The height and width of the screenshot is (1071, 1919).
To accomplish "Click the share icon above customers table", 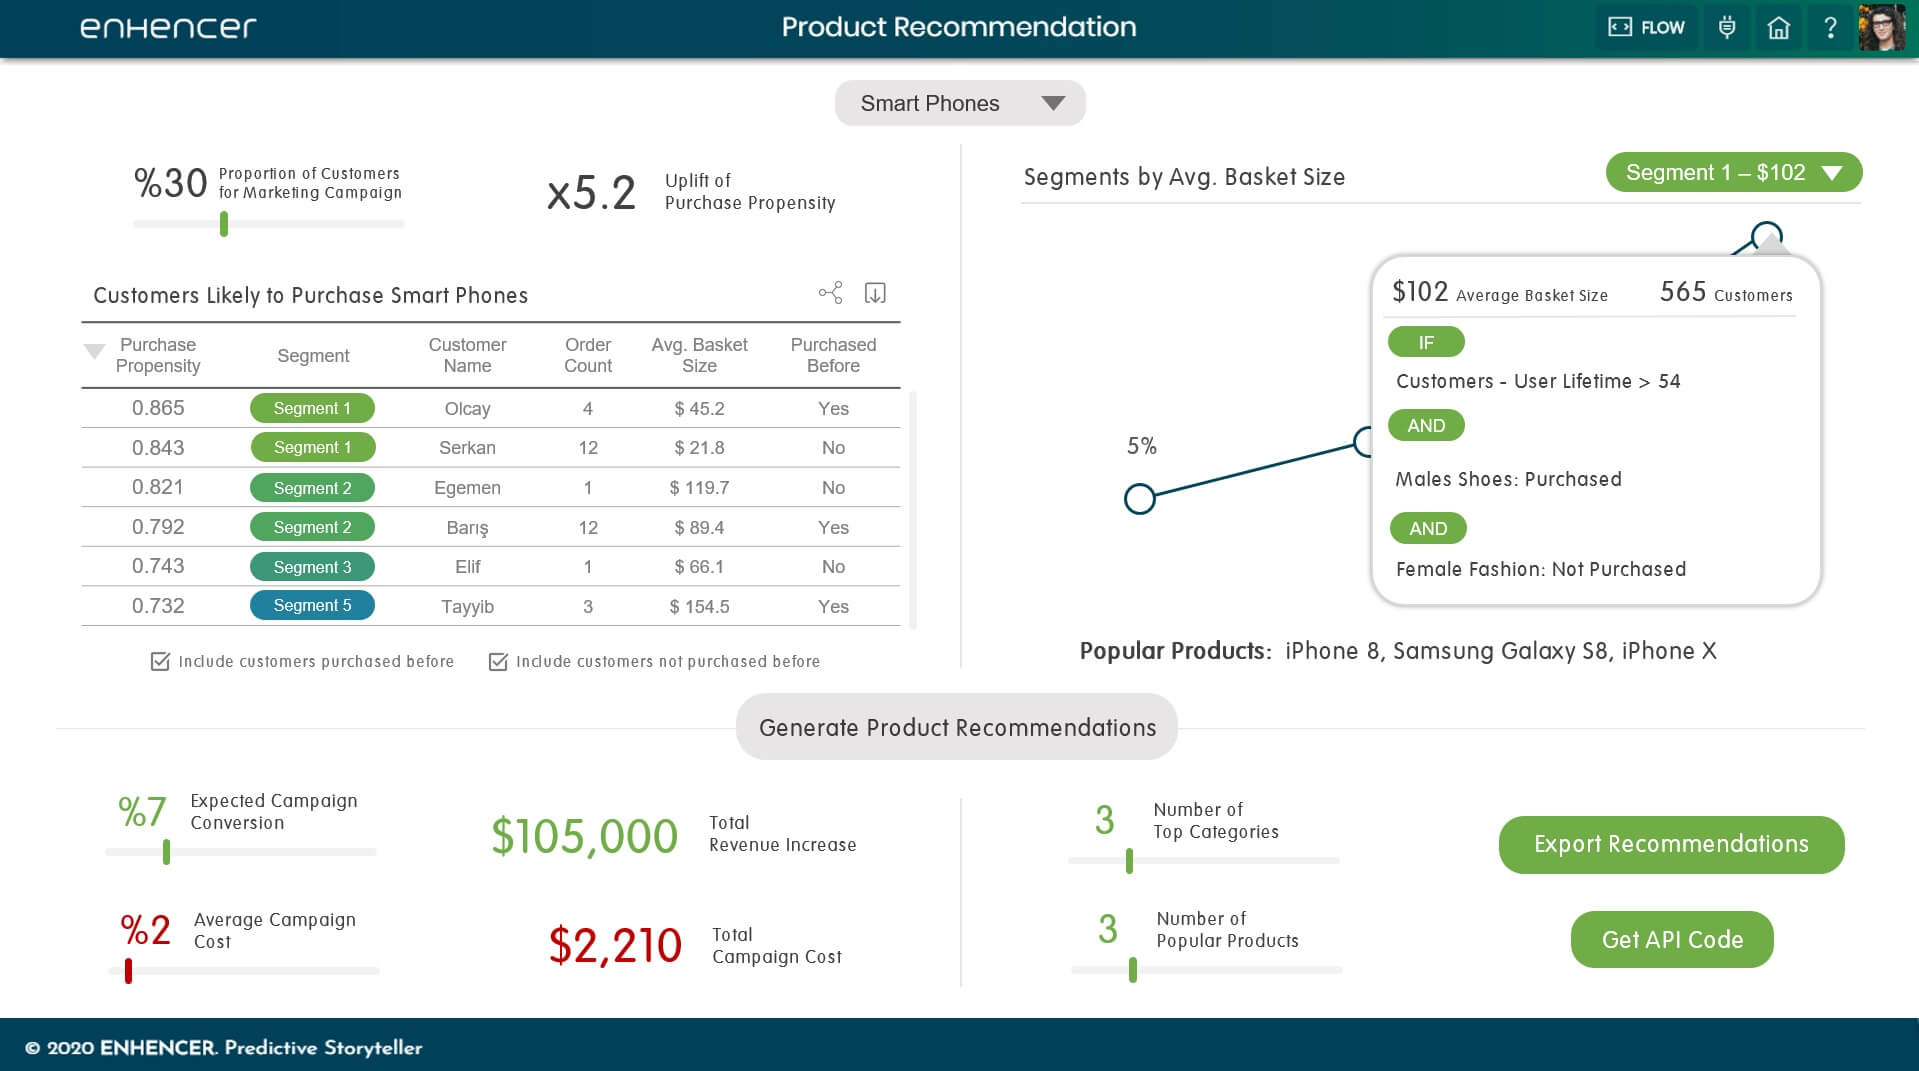I will pos(830,292).
